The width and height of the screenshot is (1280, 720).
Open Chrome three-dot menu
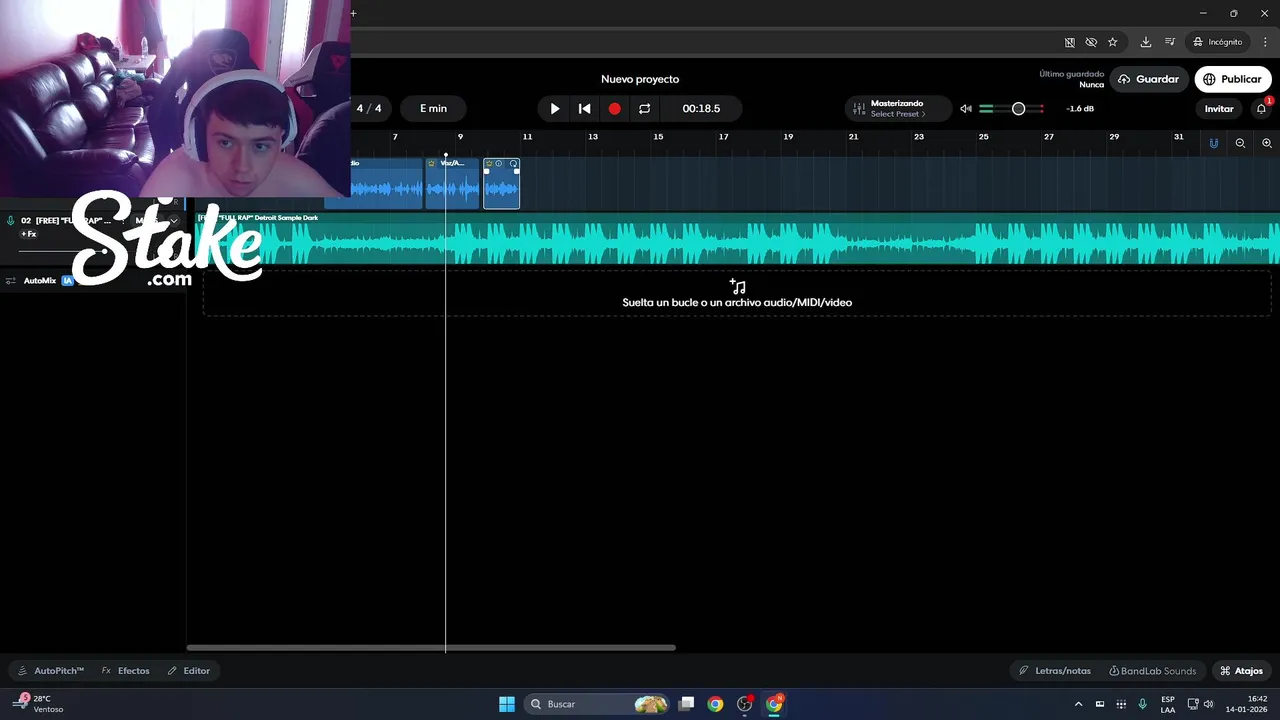1266,42
